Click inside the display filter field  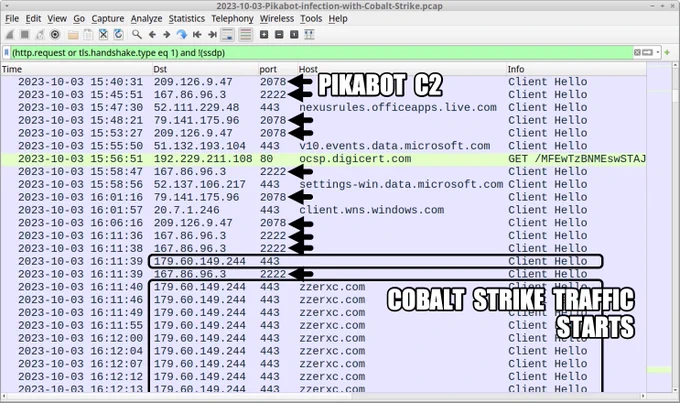pos(321,53)
